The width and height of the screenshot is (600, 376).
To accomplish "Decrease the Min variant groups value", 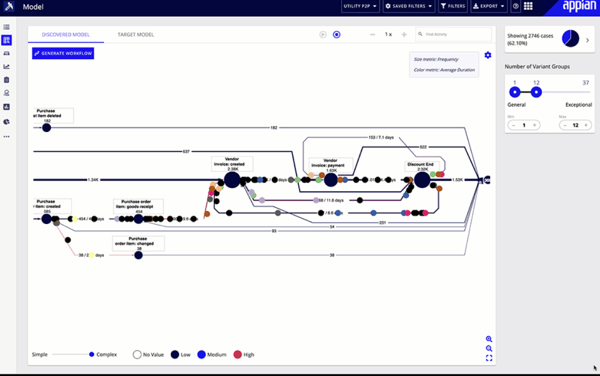I will [x=514, y=125].
